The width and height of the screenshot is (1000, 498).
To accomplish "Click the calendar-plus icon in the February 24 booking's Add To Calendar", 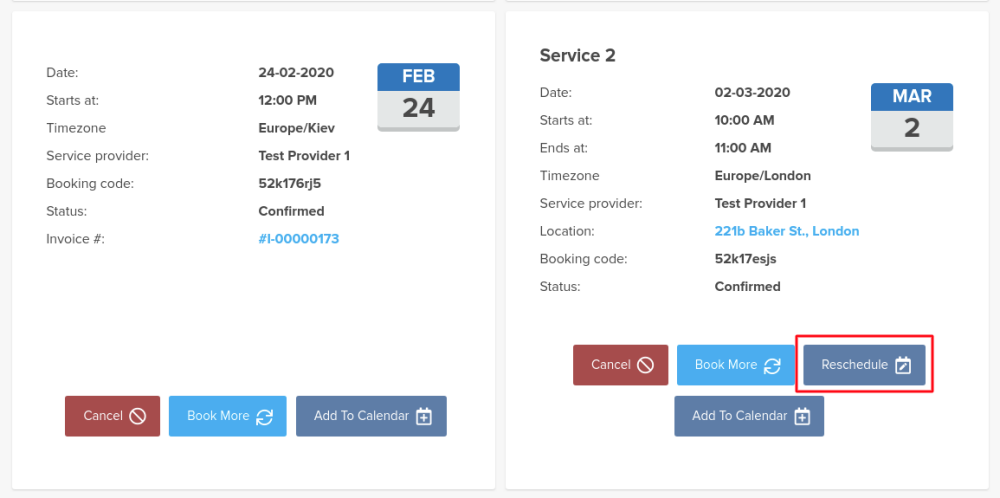I will coord(423,416).
